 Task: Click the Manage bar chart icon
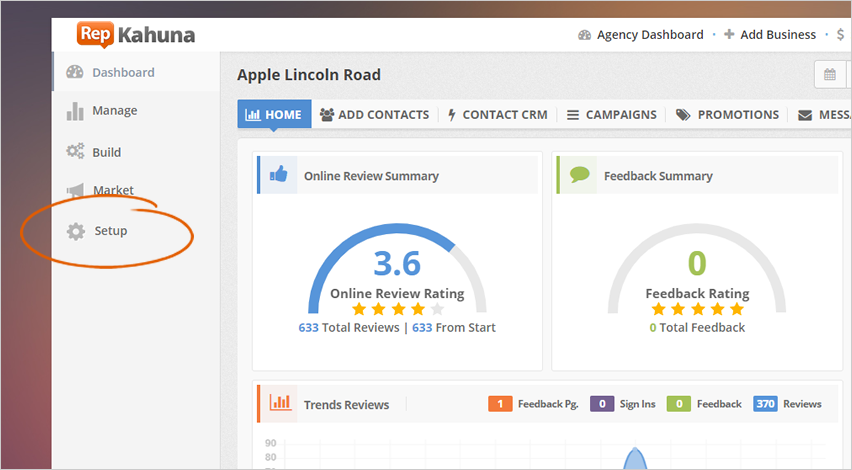[x=75, y=111]
